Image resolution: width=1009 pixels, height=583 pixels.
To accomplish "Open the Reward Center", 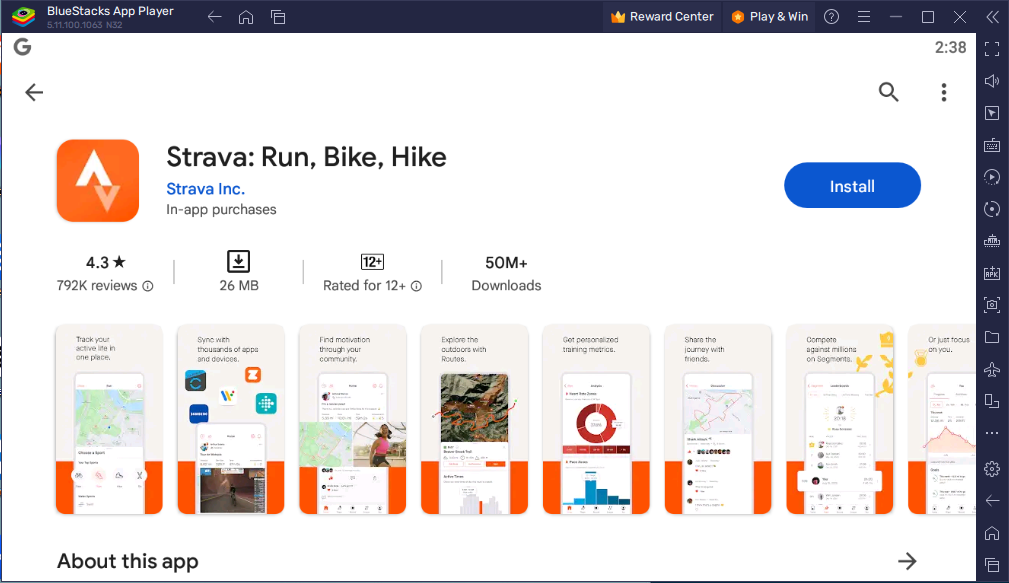I will pos(662,17).
